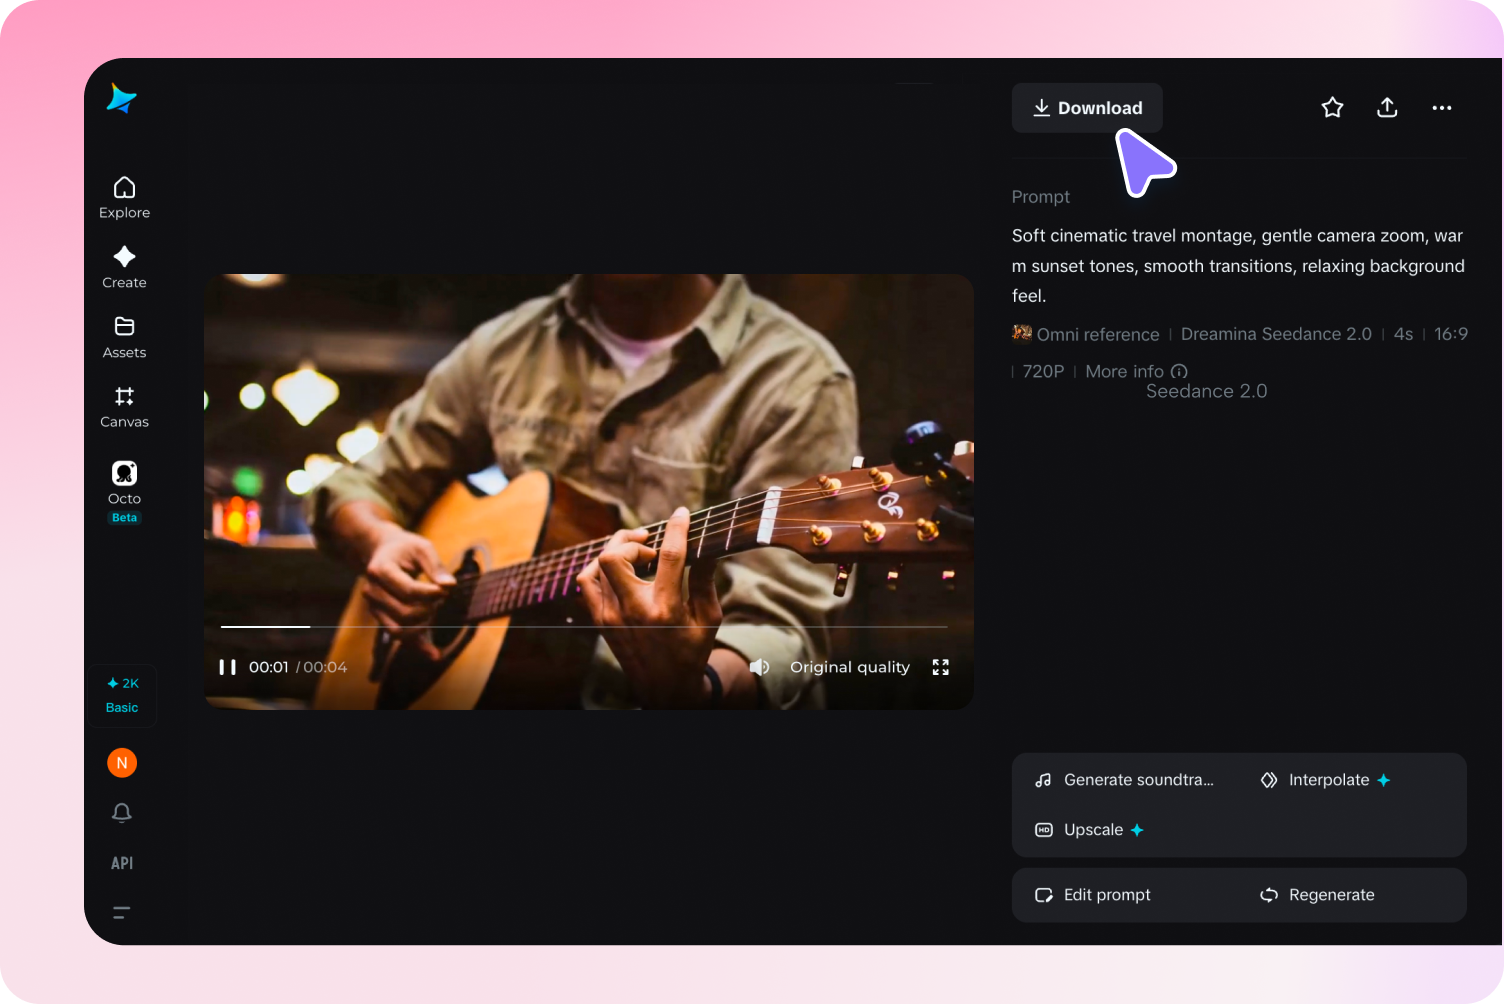Click the 'Prompt' heading label
Screen dimensions: 1504x1004
(x=1040, y=197)
